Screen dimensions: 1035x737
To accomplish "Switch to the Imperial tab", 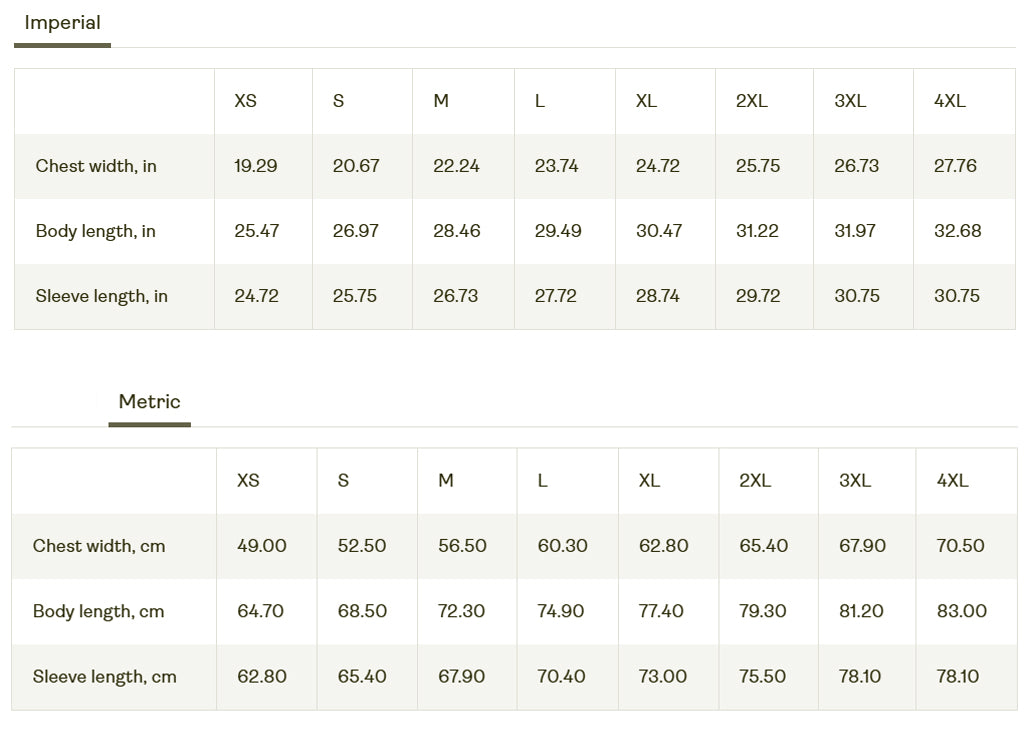I will [62, 23].
